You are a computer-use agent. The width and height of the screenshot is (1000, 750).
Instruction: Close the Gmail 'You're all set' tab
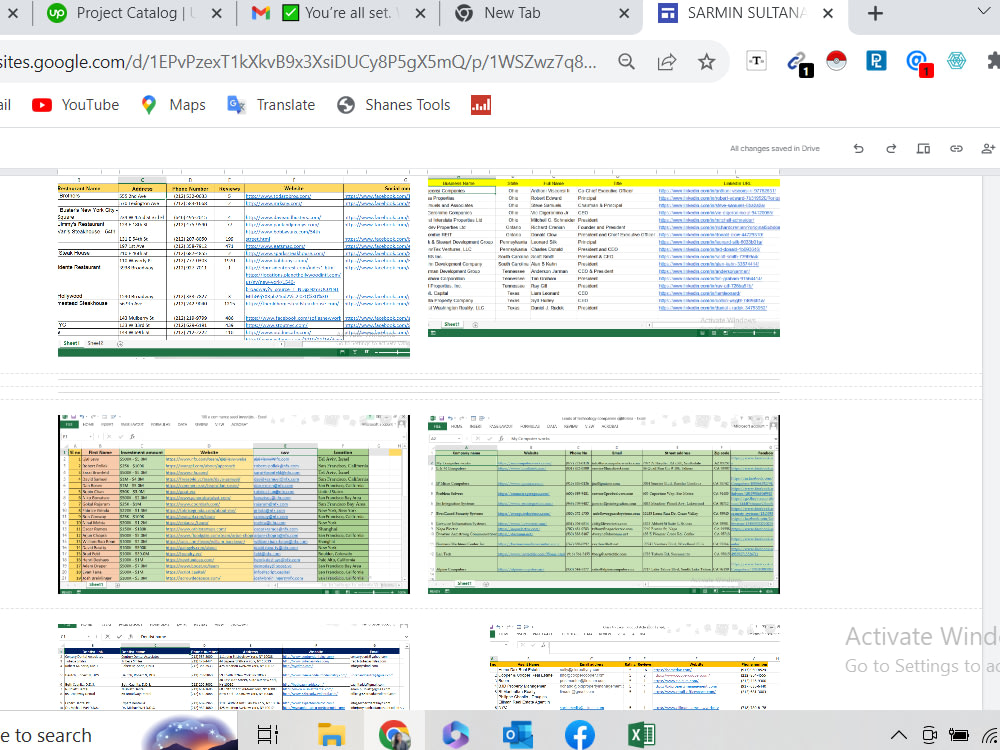[420, 13]
